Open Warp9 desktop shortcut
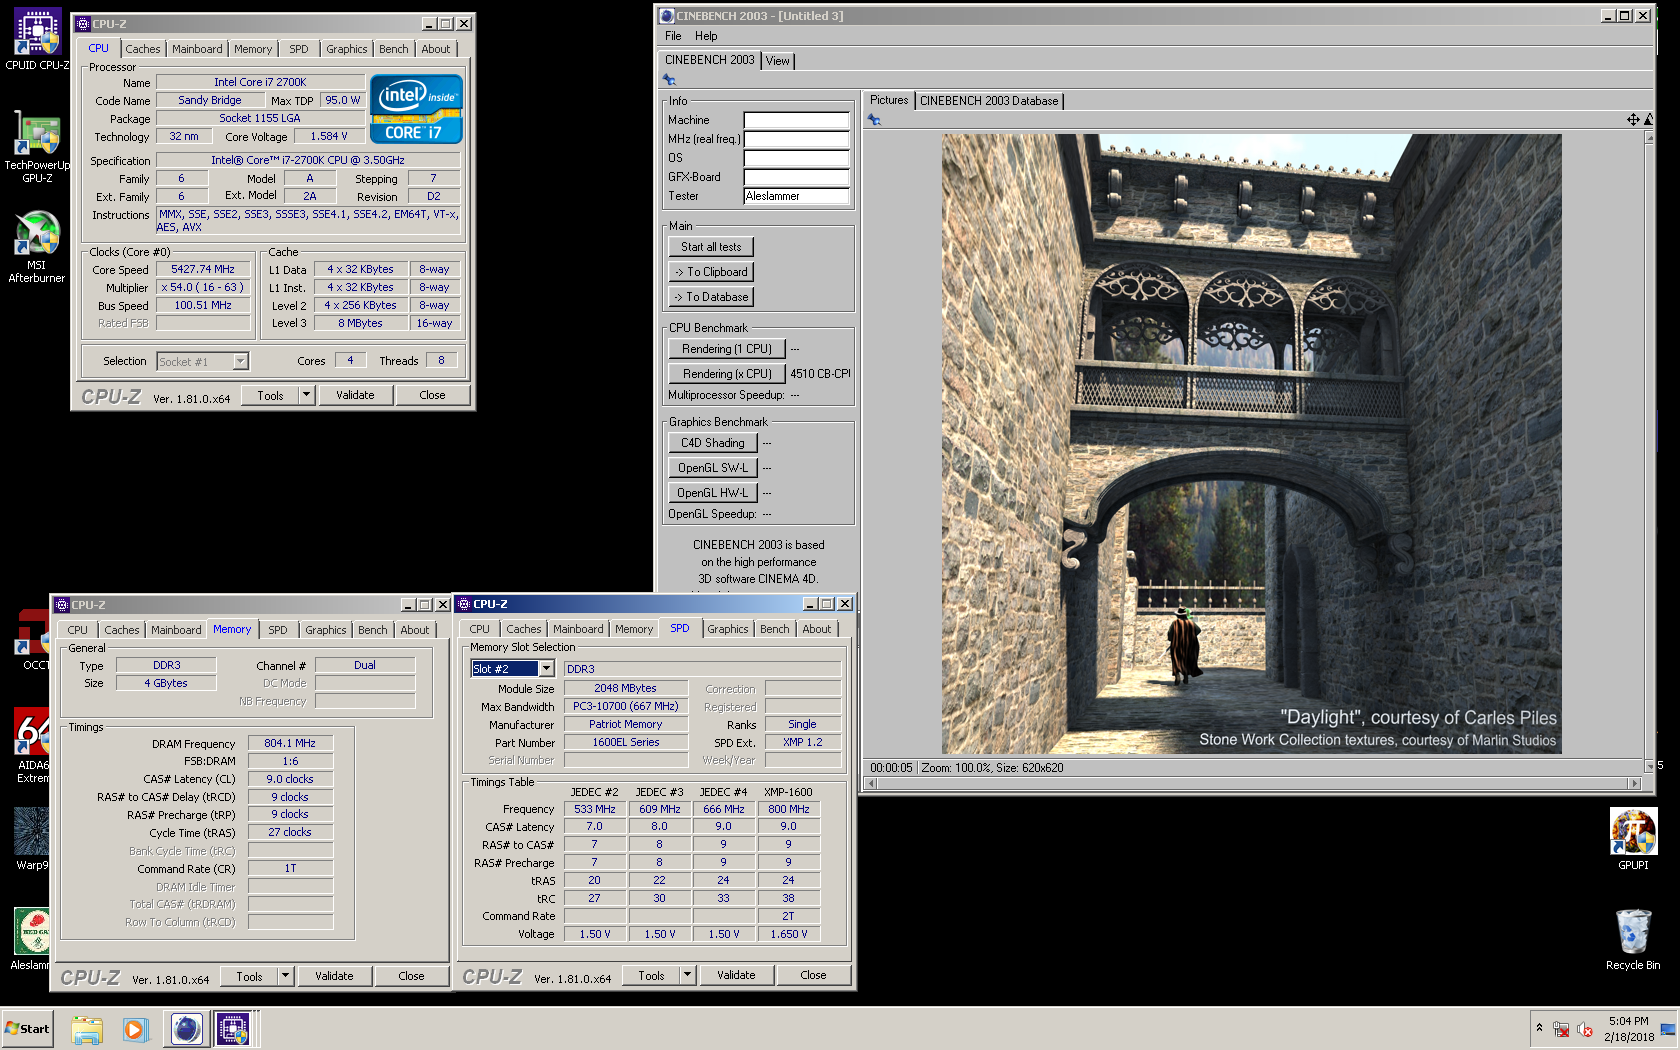 (32, 838)
